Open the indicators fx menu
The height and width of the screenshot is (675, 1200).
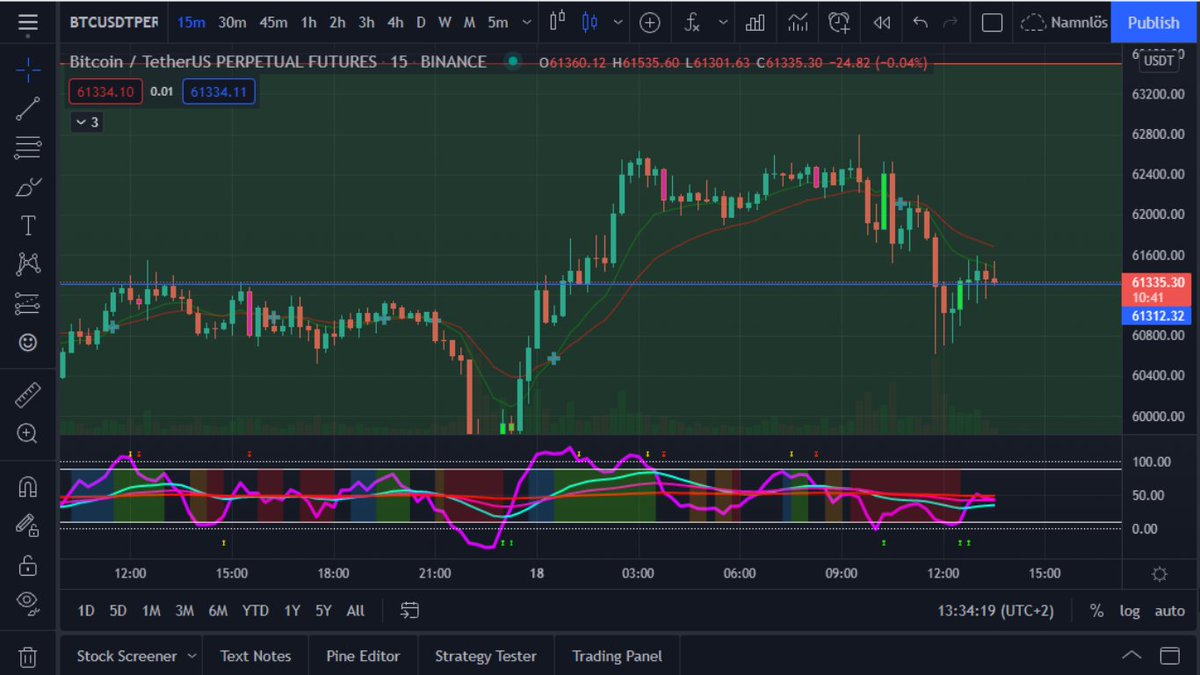692,22
